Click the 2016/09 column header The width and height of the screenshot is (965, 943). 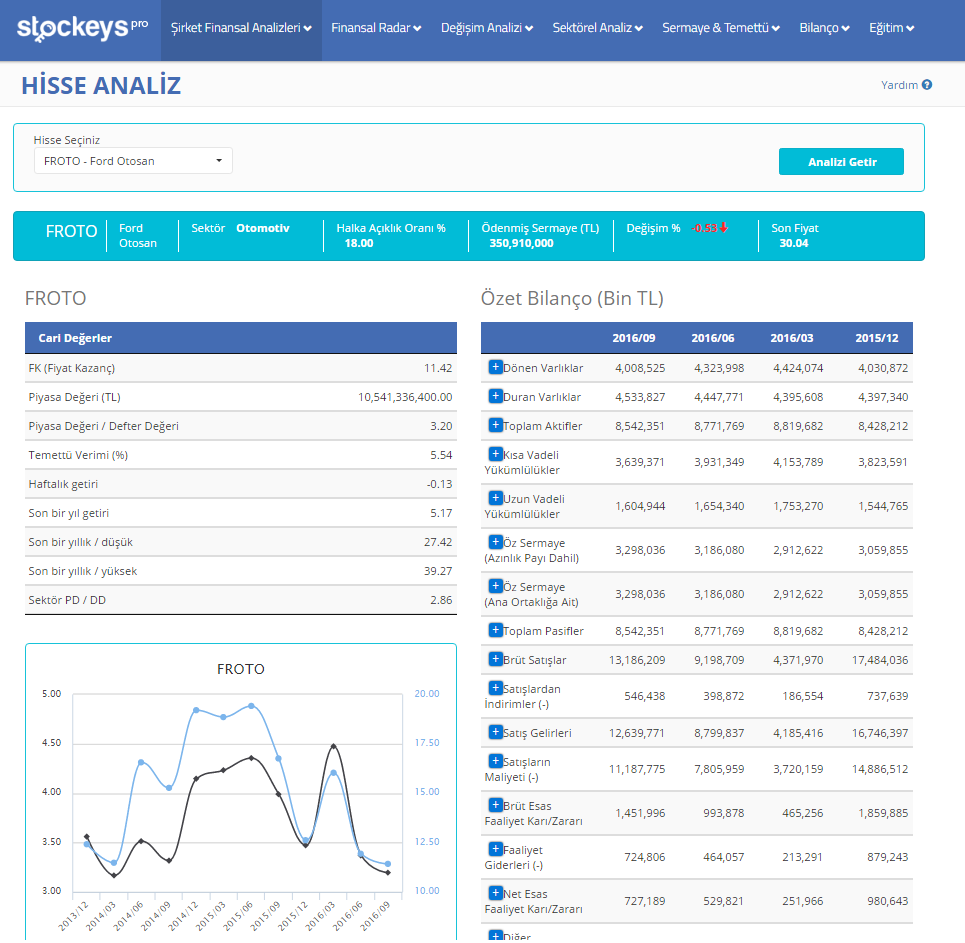[633, 338]
